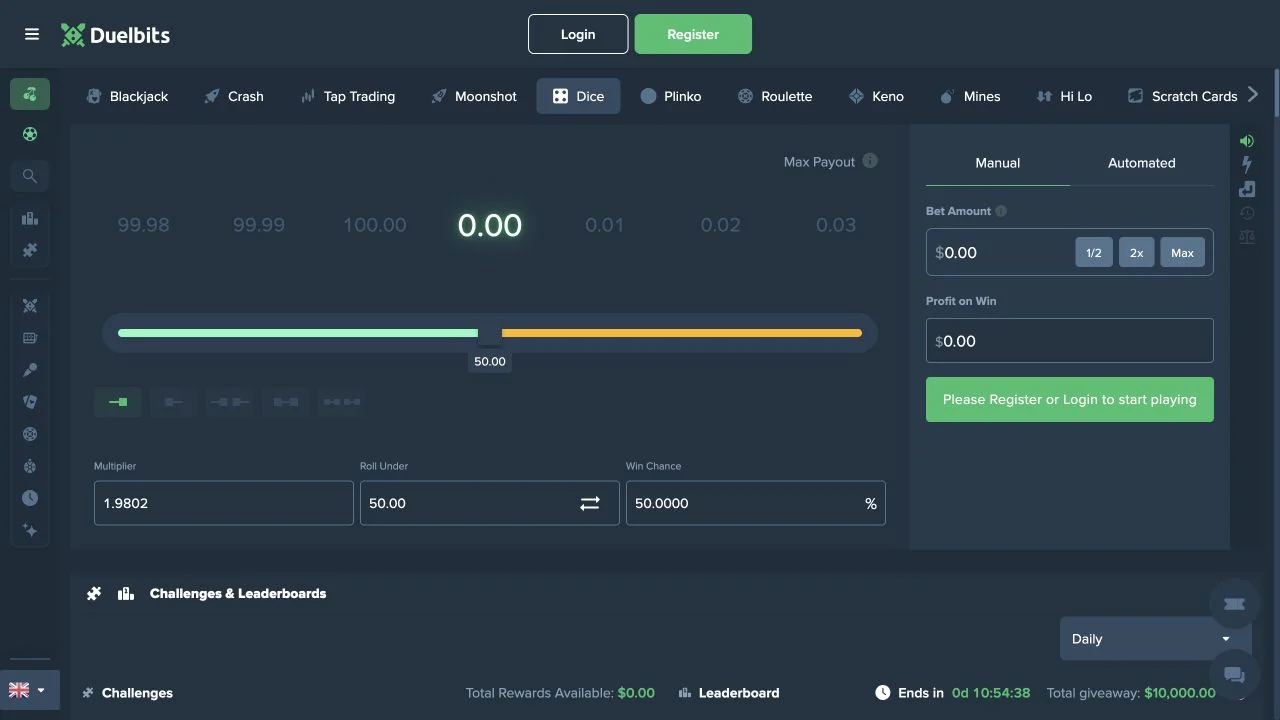Open search from the sidebar magnifier
Image resolution: width=1280 pixels, height=720 pixels.
coord(30,176)
